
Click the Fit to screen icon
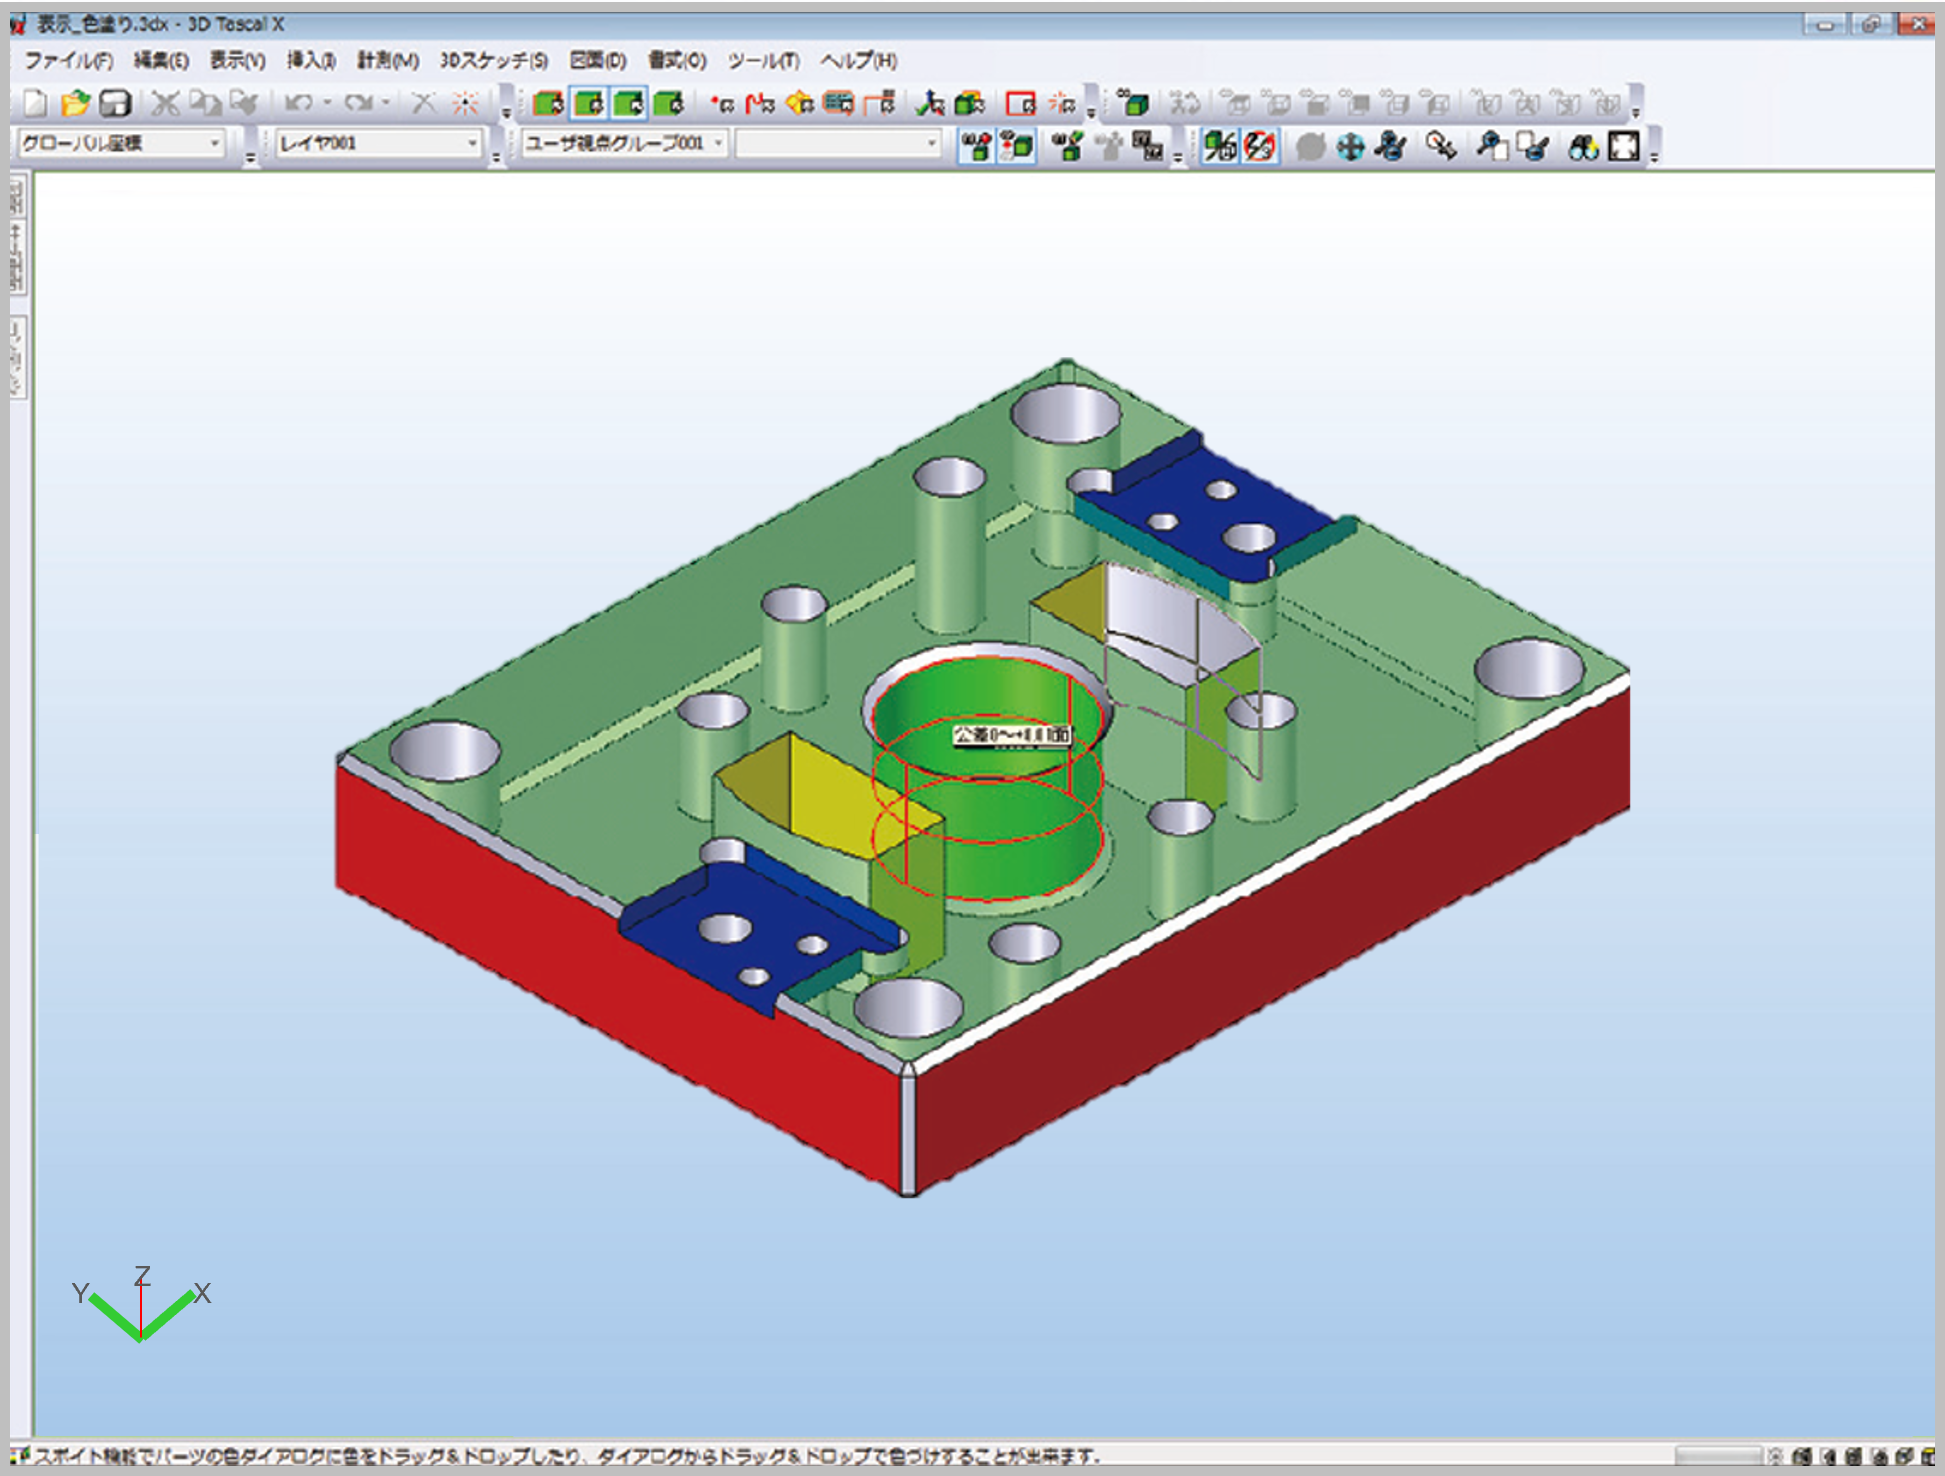tap(1624, 147)
